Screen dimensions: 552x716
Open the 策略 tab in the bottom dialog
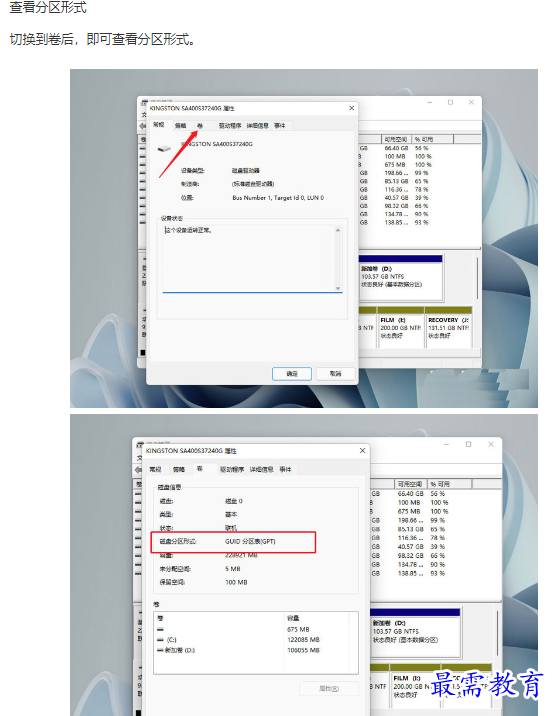[179, 469]
